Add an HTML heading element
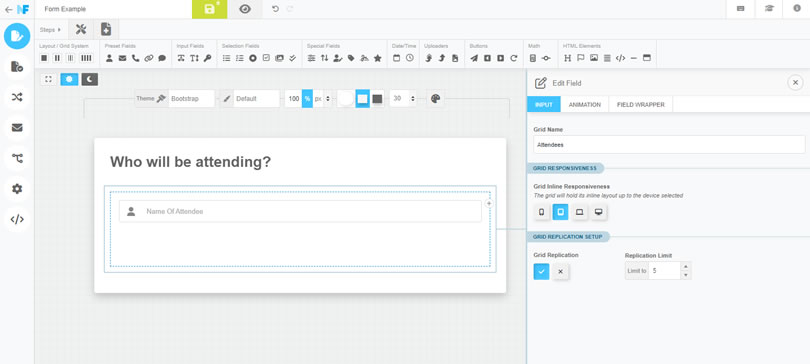The width and height of the screenshot is (810, 364). (567, 58)
